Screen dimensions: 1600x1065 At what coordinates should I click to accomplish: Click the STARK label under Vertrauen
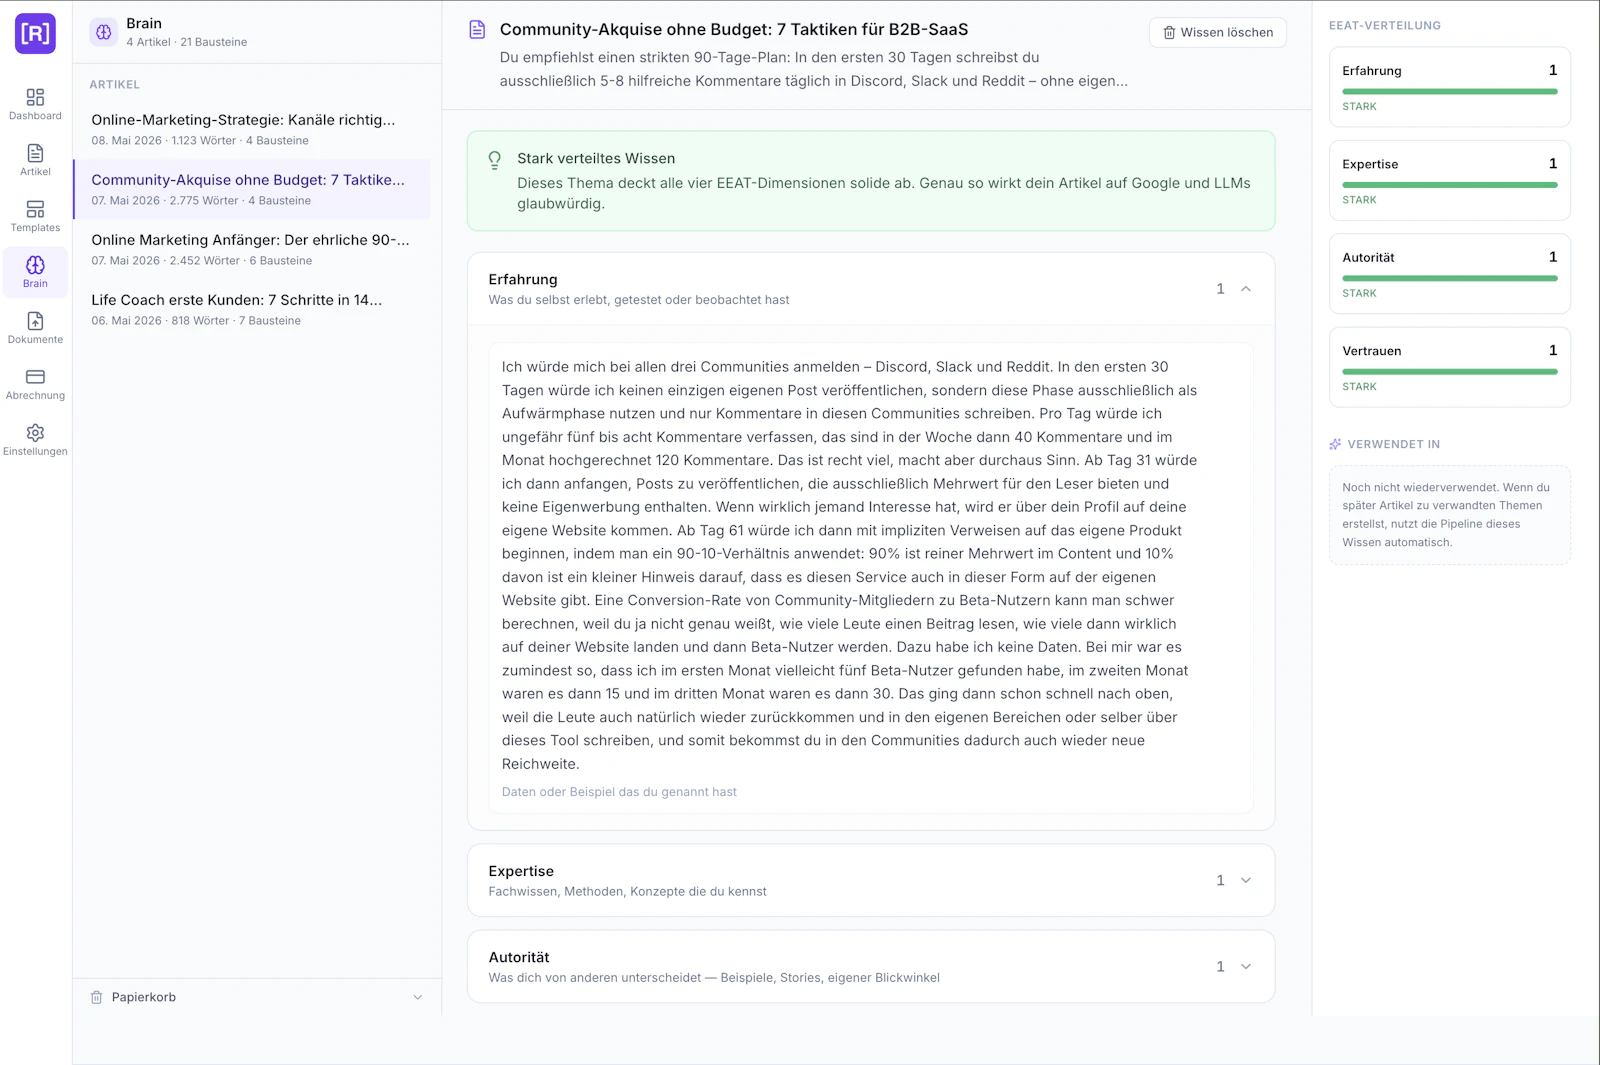click(x=1359, y=387)
